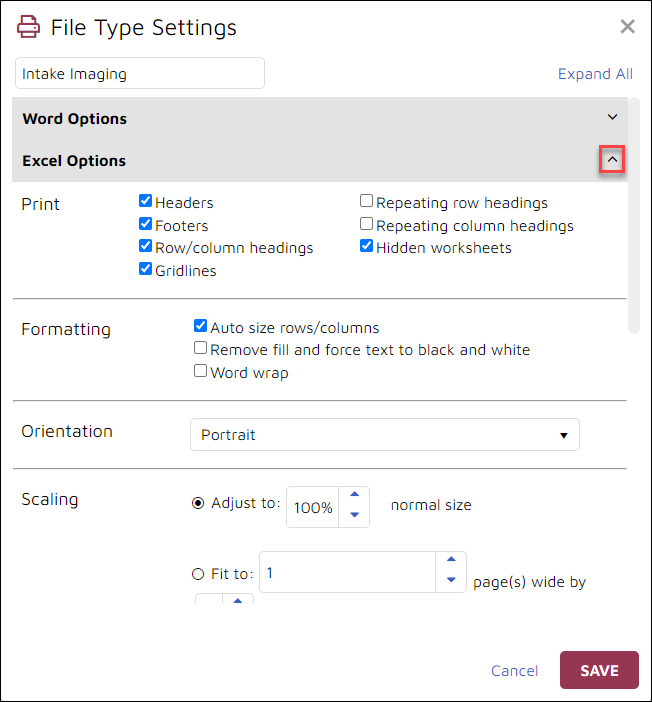The image size is (652, 702).
Task: Decrease Adjust to percentage with down arrow
Action: pos(355,515)
